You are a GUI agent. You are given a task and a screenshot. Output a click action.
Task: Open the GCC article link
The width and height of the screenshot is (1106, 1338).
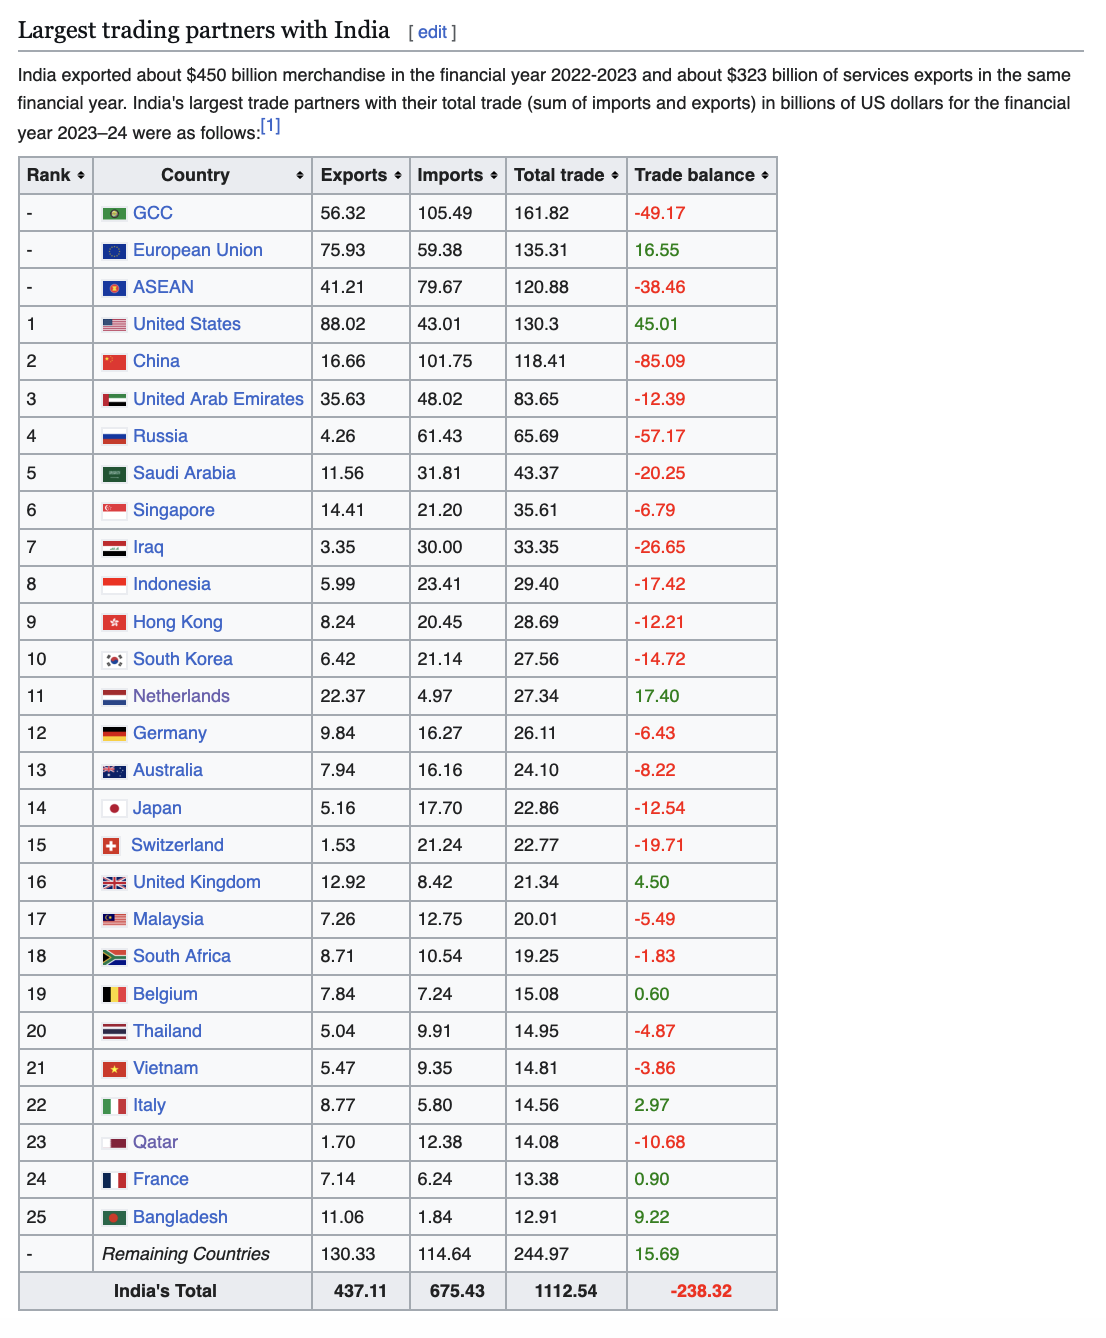(153, 213)
